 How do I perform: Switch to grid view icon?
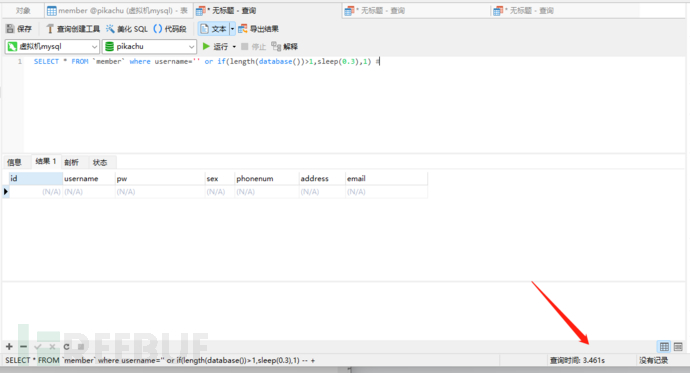664,347
